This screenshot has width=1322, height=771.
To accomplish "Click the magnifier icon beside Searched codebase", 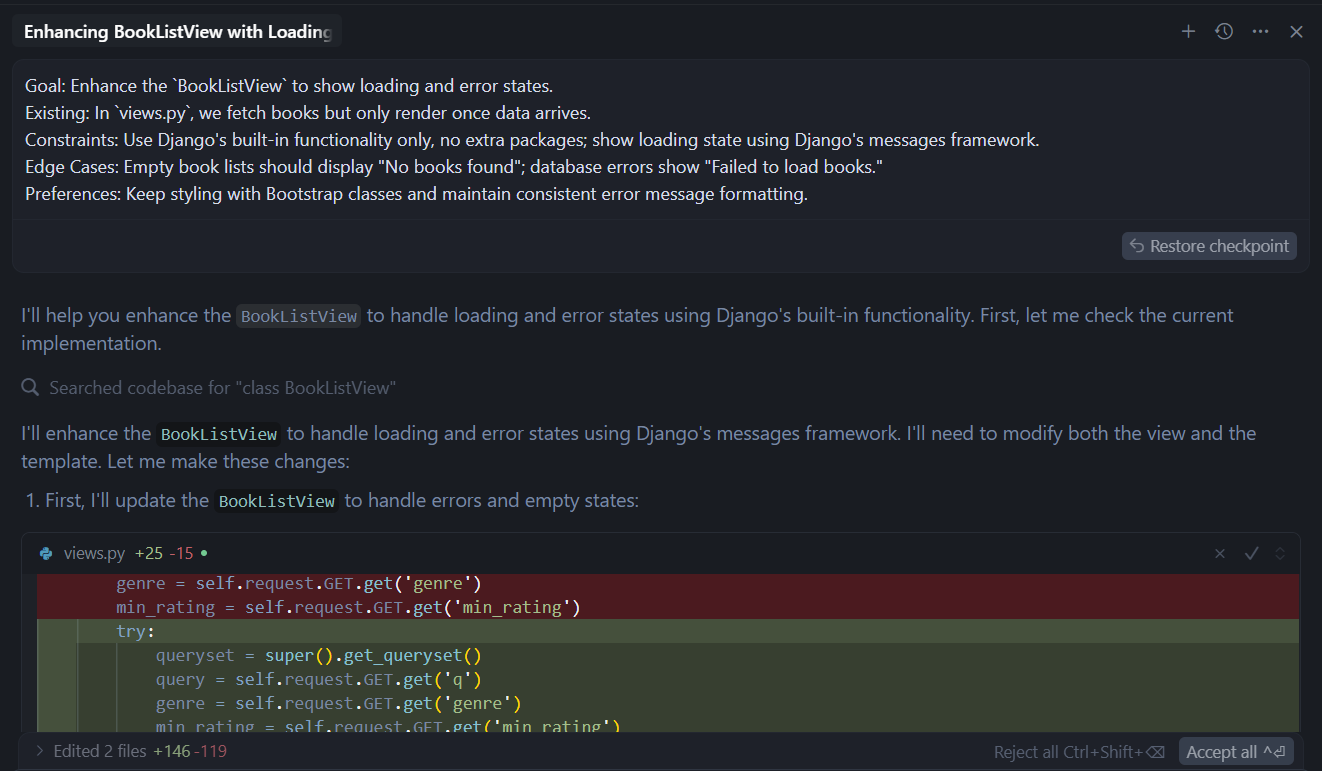I will pos(31,387).
